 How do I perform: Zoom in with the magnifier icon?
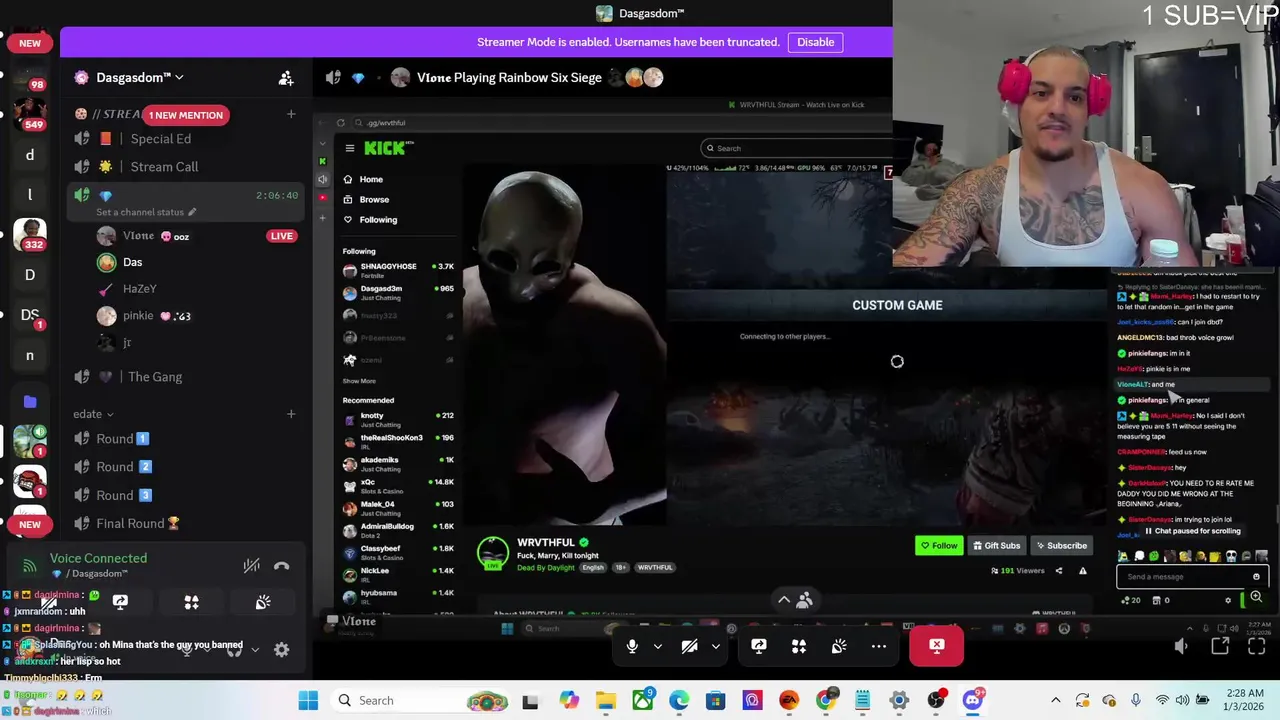(x=1256, y=598)
